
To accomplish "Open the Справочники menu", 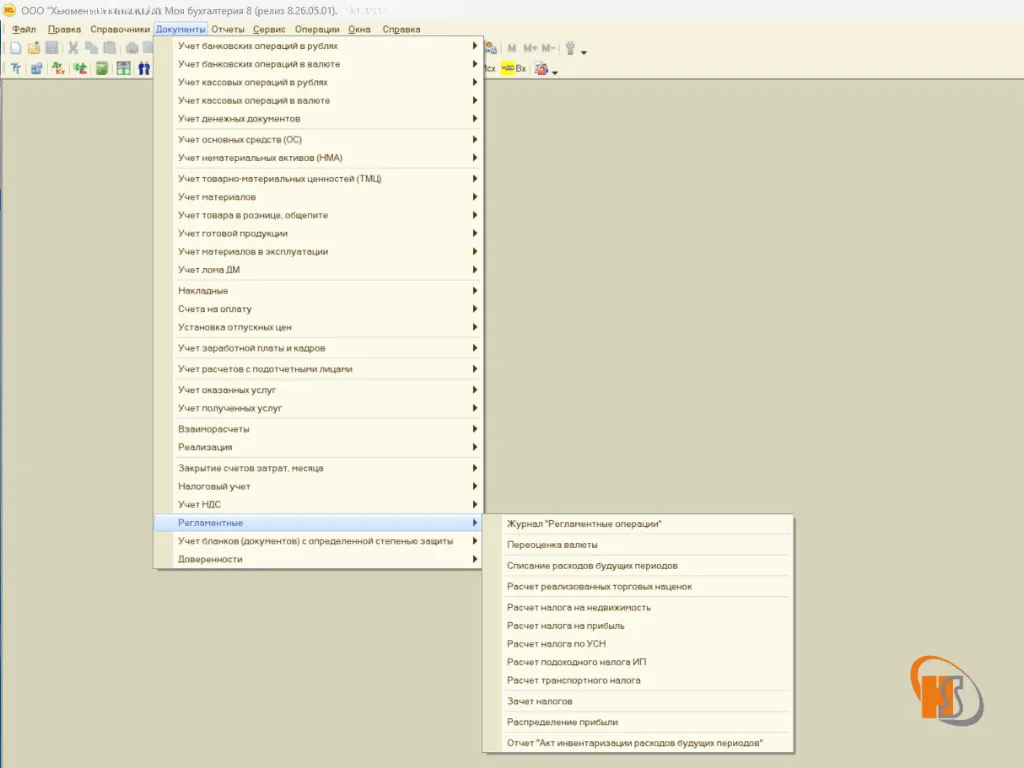I will [x=120, y=29].
